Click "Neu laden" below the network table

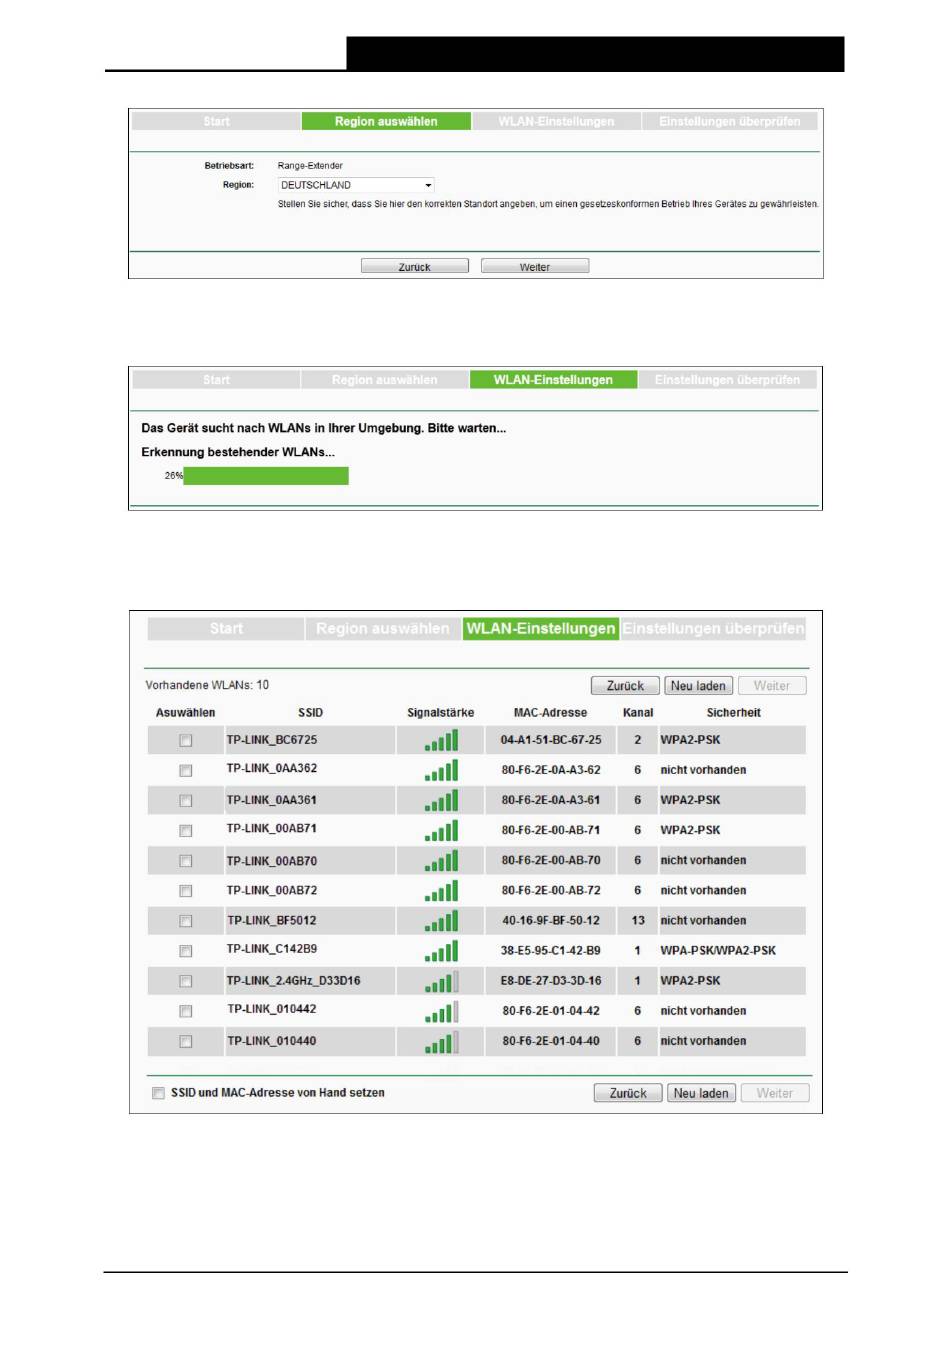(701, 1093)
